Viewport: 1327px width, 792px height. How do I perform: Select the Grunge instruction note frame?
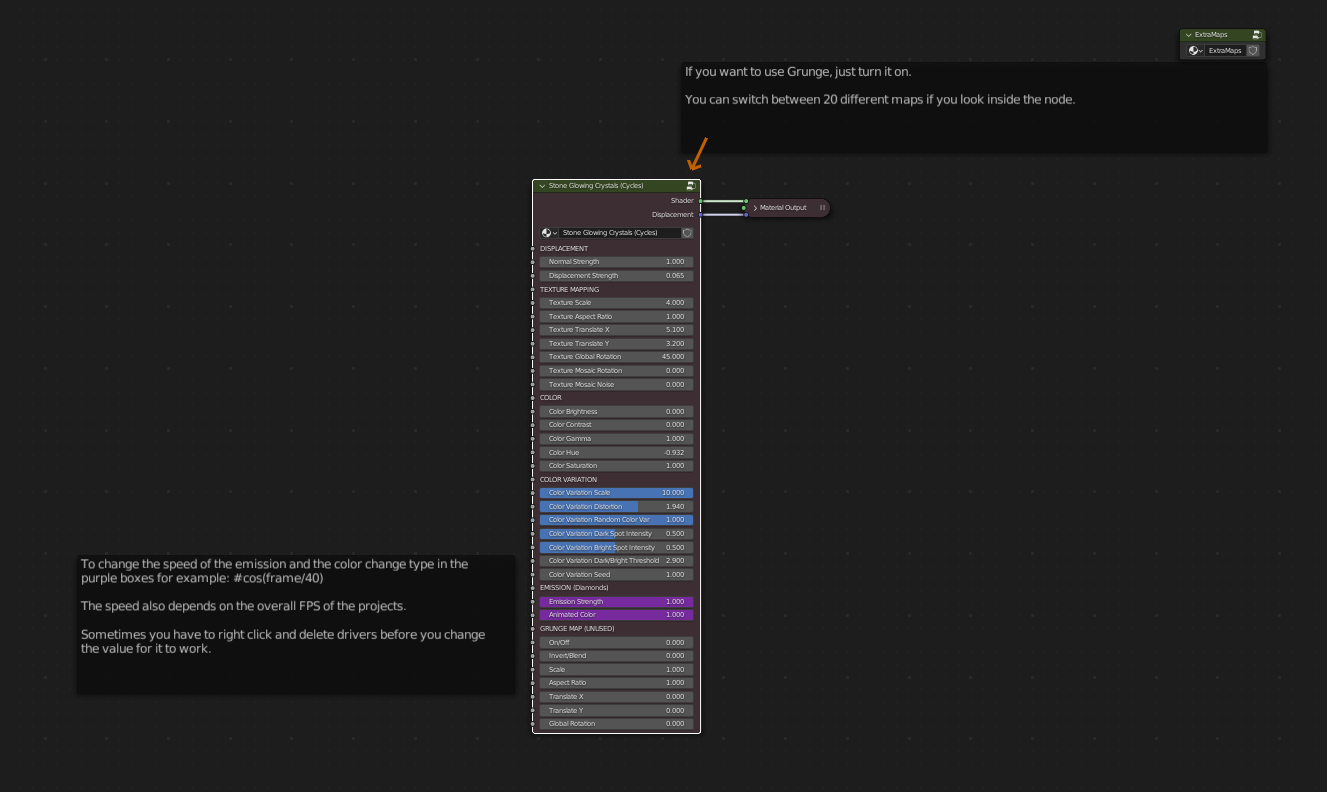pos(975,130)
